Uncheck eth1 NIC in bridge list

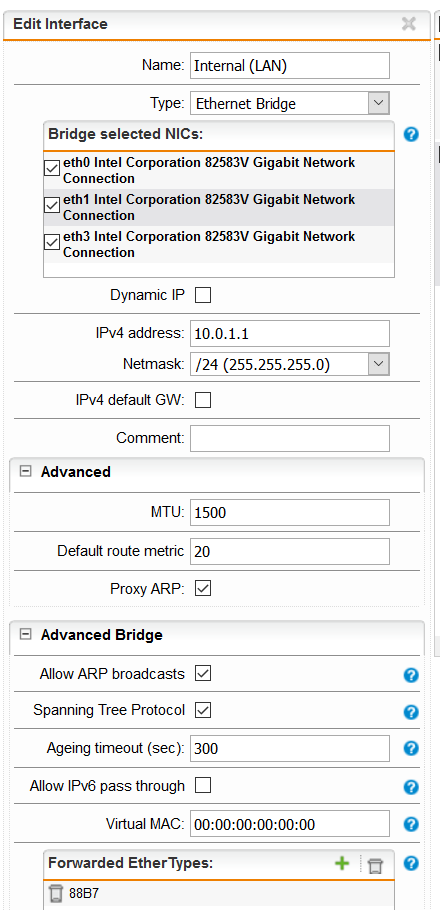click(x=52, y=205)
